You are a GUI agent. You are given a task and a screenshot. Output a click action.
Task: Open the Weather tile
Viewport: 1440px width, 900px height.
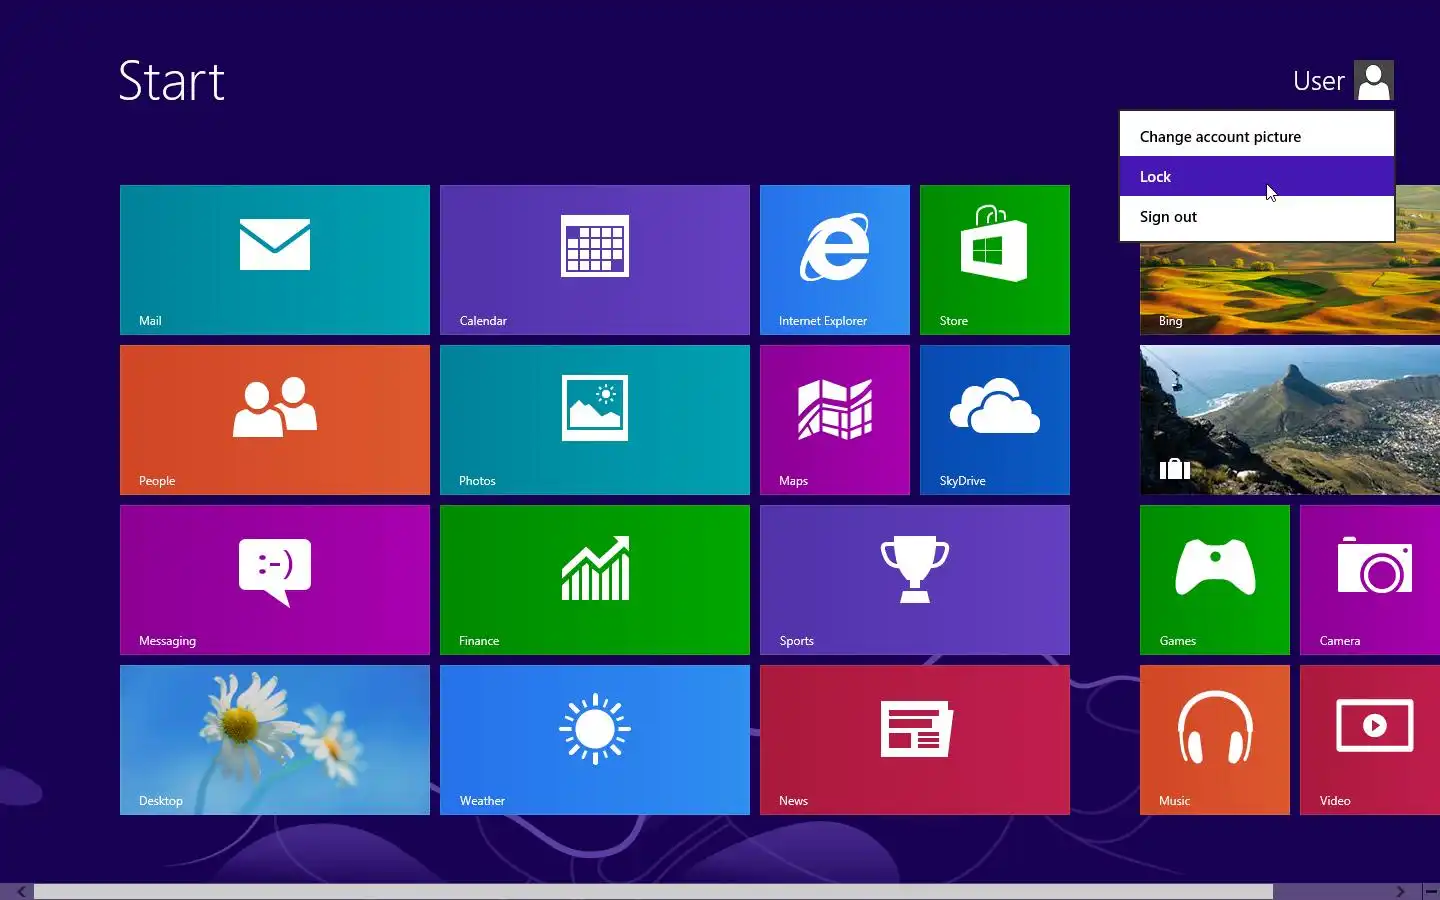(x=595, y=740)
